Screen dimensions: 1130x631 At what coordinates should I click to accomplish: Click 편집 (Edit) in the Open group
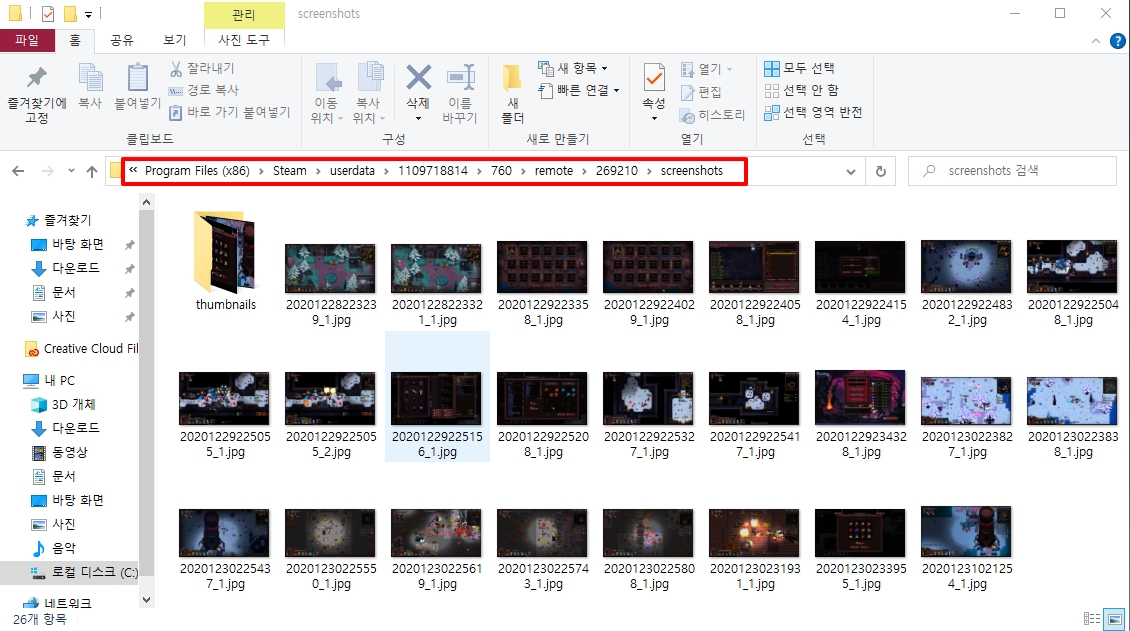pyautogui.click(x=701, y=92)
